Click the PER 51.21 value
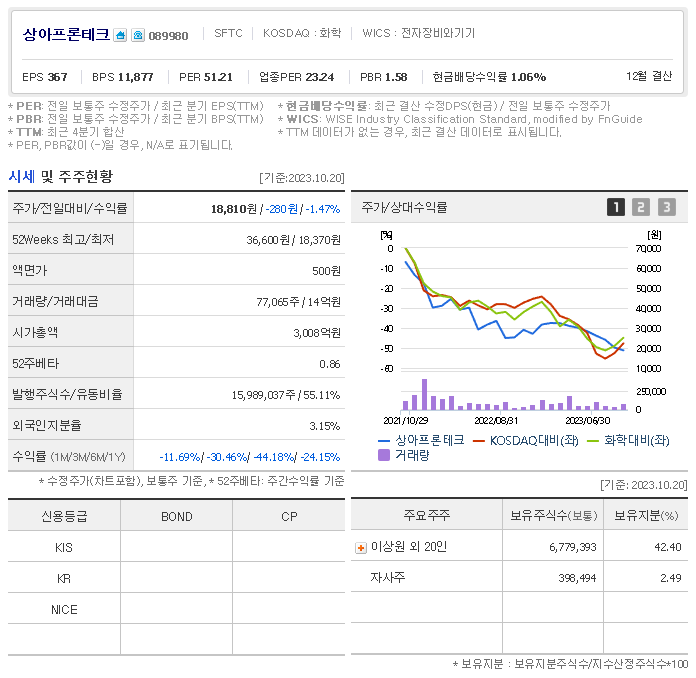This screenshot has width=696, height=678. tap(206, 77)
